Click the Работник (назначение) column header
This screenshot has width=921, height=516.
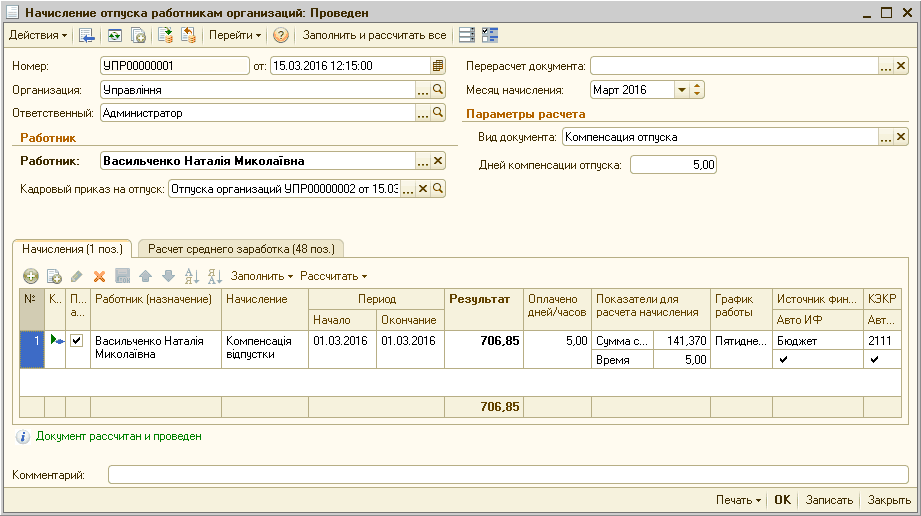(x=156, y=309)
